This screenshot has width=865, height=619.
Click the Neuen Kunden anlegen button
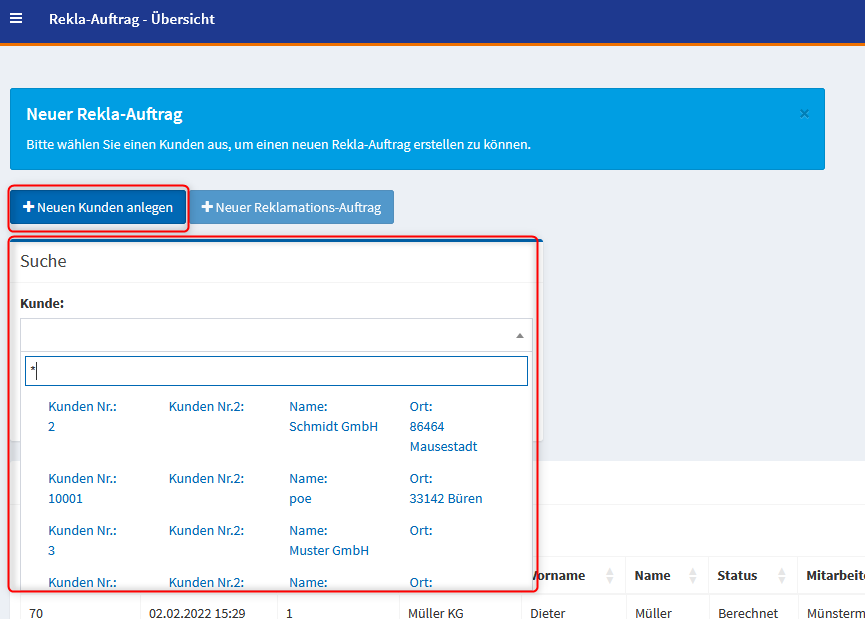[98, 208]
